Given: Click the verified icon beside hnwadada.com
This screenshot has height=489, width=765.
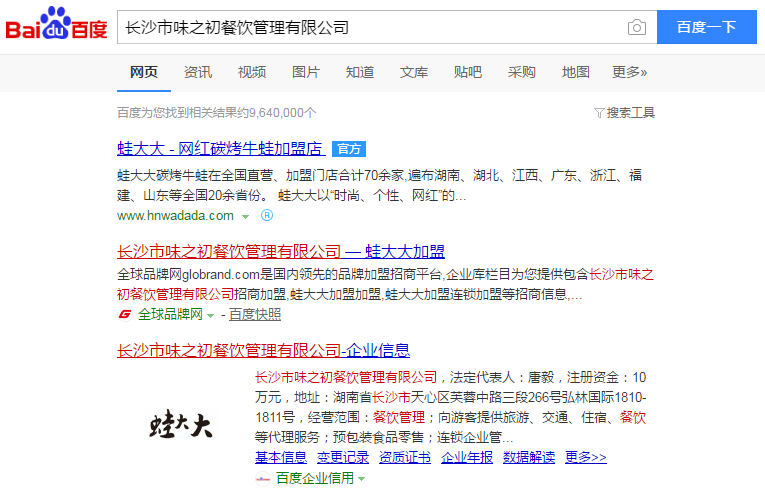Looking at the screenshot, I should [x=267, y=215].
